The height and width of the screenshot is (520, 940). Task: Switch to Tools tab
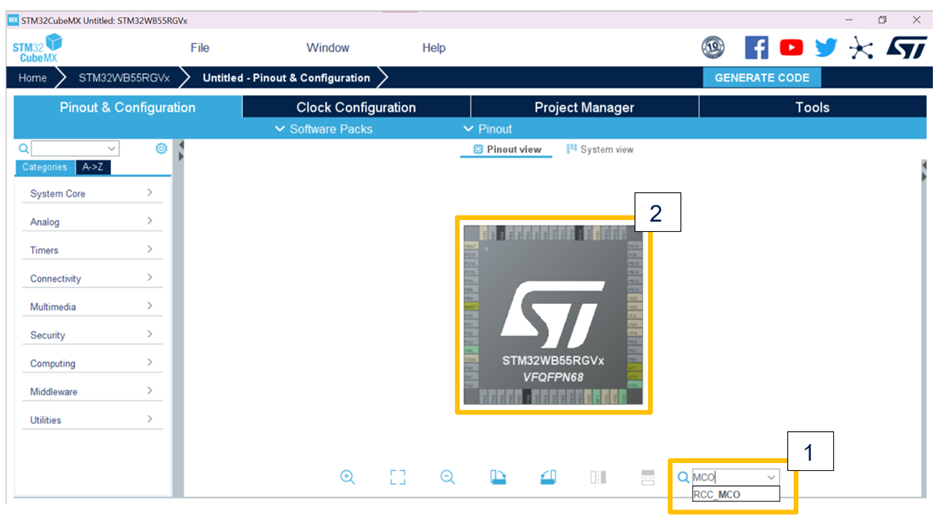click(x=812, y=107)
